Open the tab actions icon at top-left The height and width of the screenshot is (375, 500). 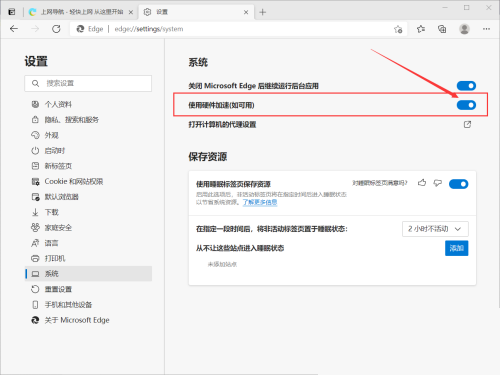coord(12,12)
